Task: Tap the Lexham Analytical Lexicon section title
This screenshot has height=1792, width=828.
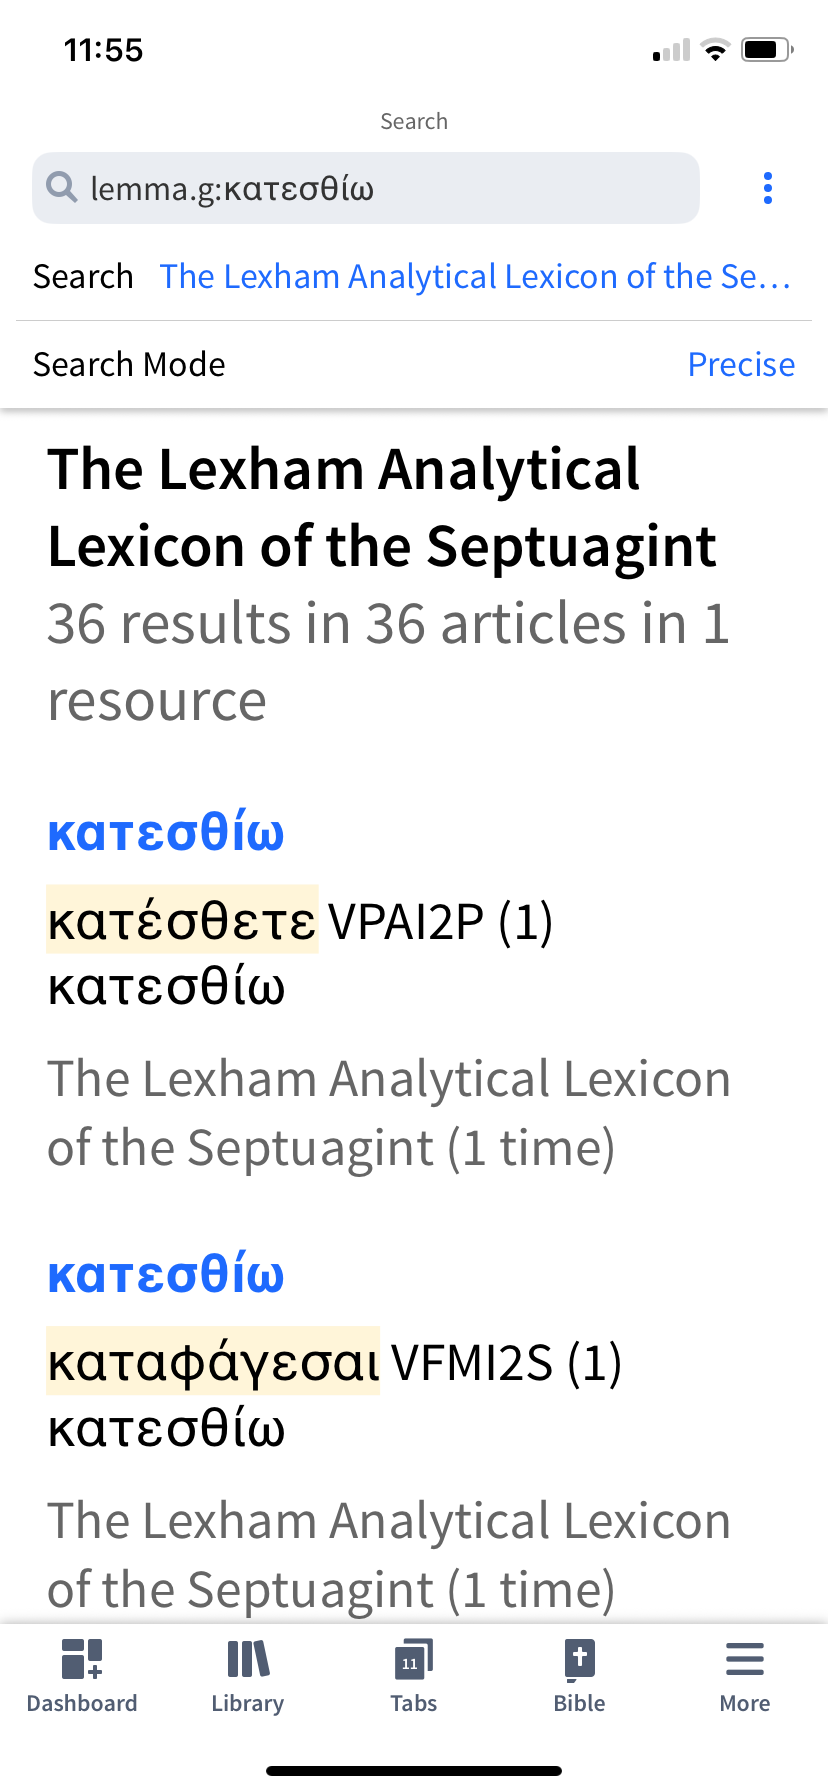Action: [x=382, y=507]
